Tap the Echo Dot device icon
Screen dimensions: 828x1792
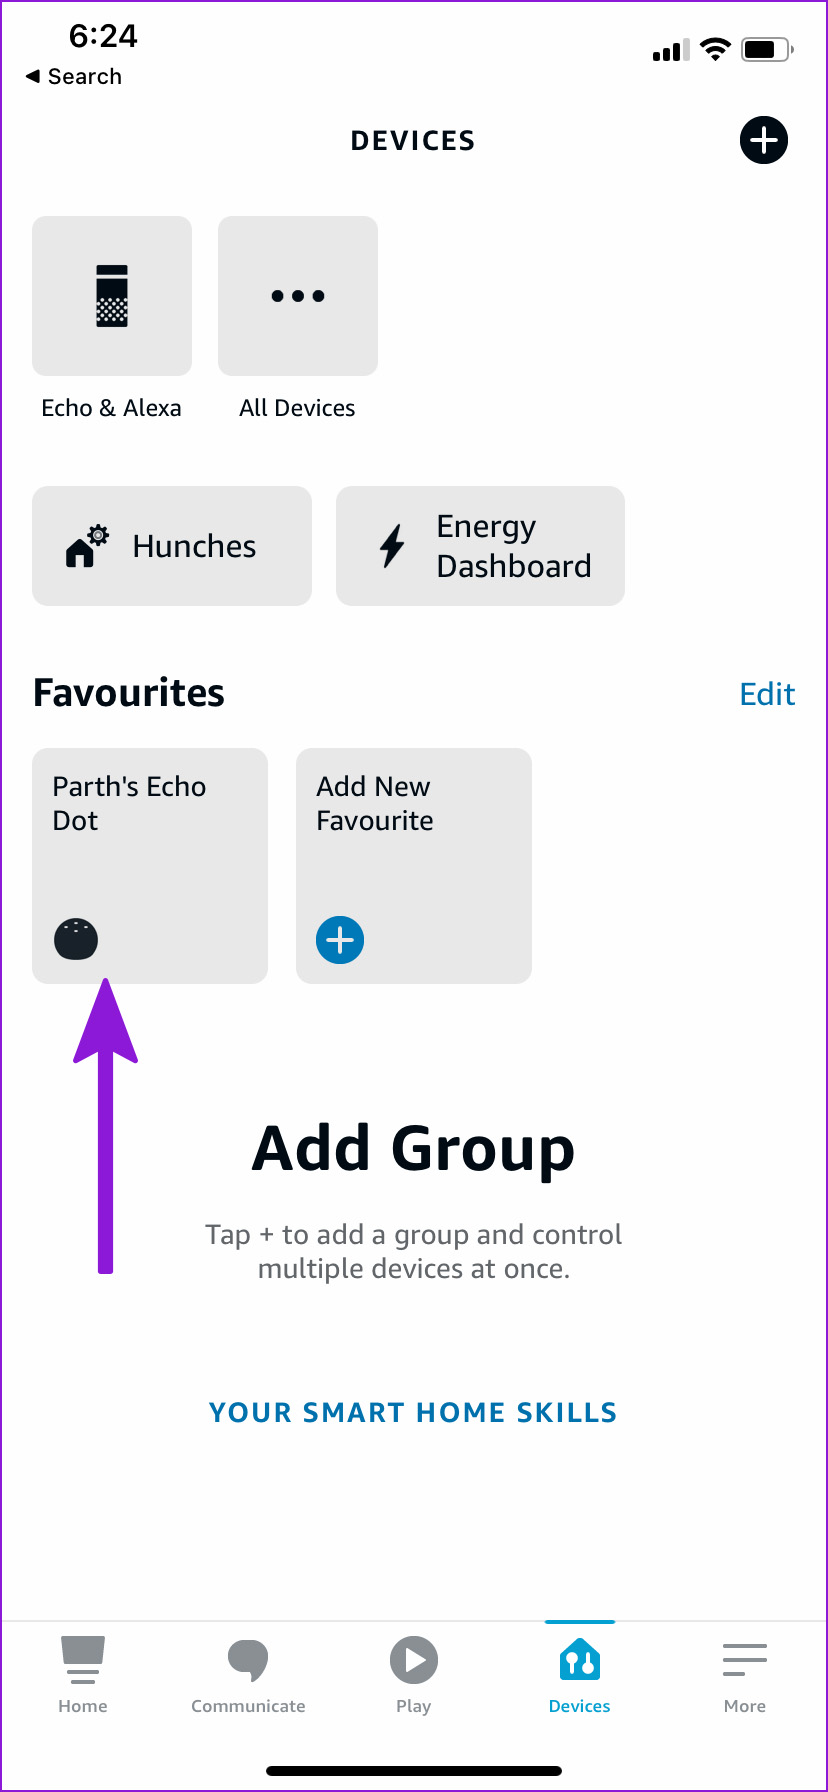pyautogui.click(x=76, y=939)
